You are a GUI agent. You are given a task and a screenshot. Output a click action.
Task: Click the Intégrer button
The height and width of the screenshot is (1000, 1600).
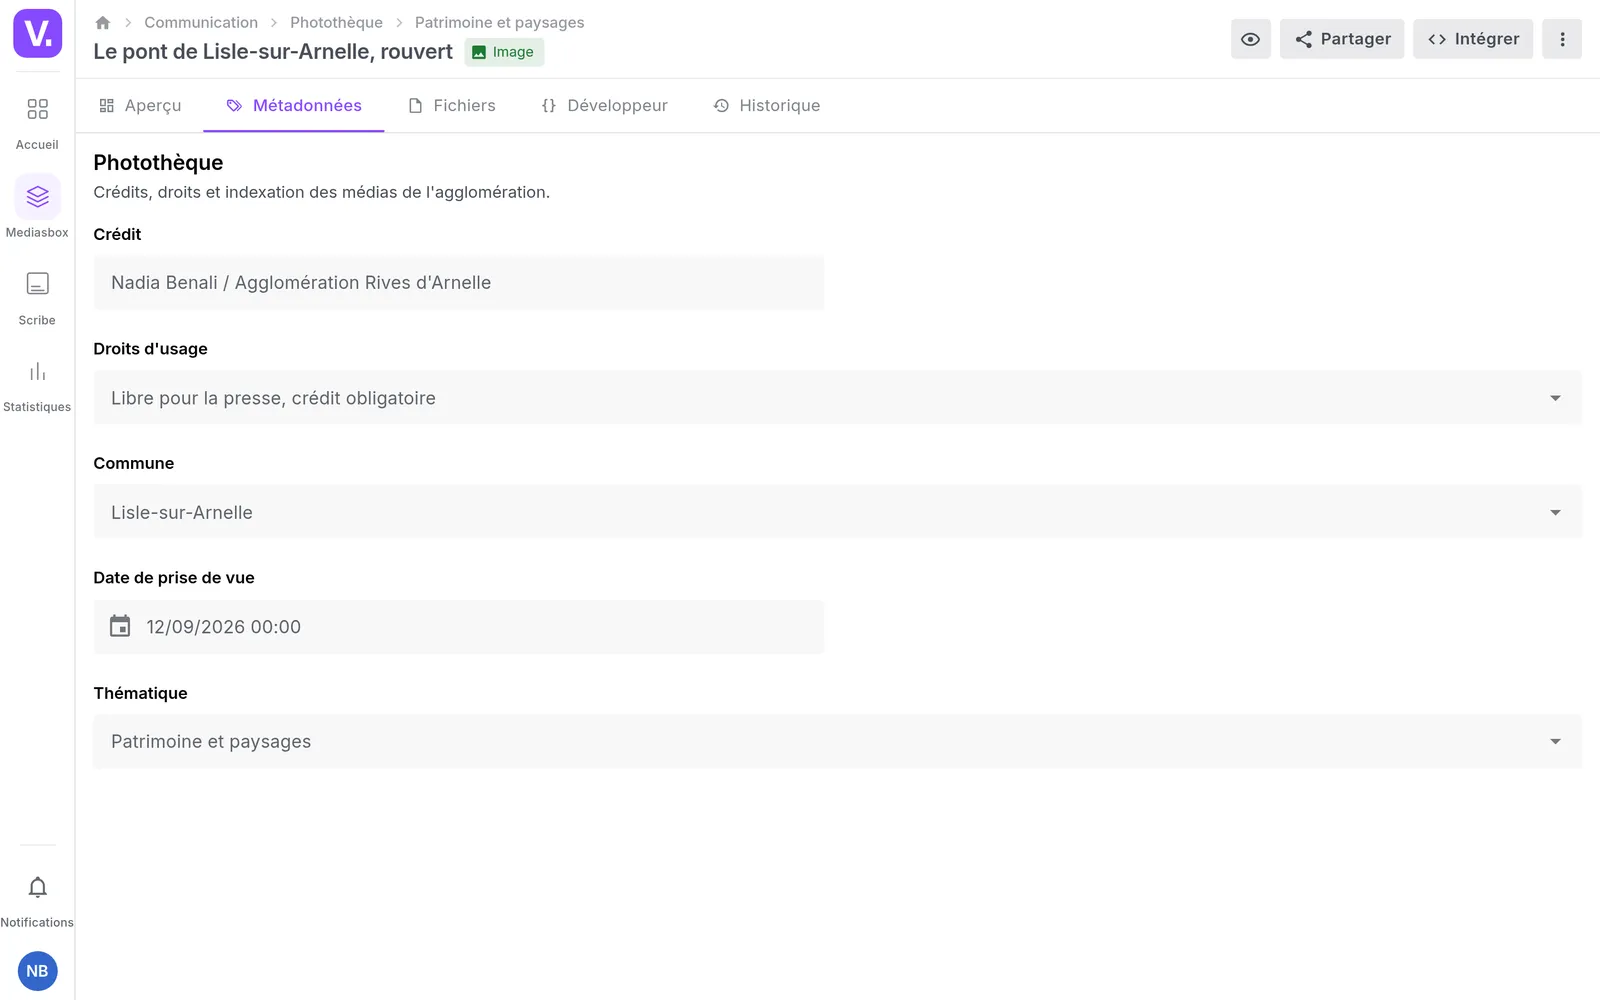coord(1473,39)
